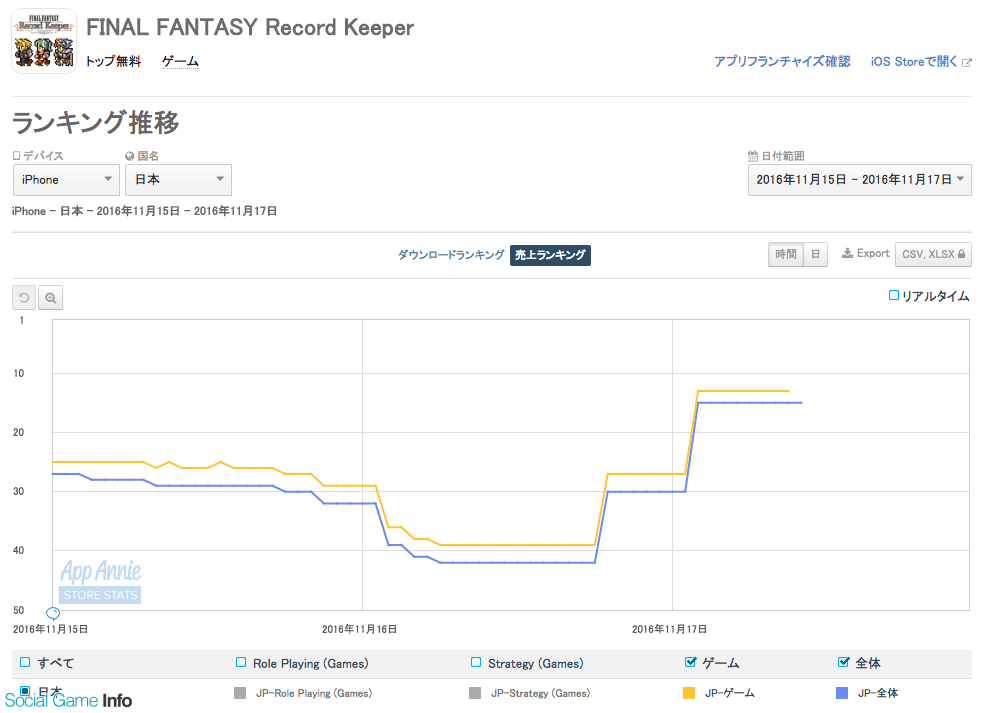Open the 日本 country dropdown

178,180
